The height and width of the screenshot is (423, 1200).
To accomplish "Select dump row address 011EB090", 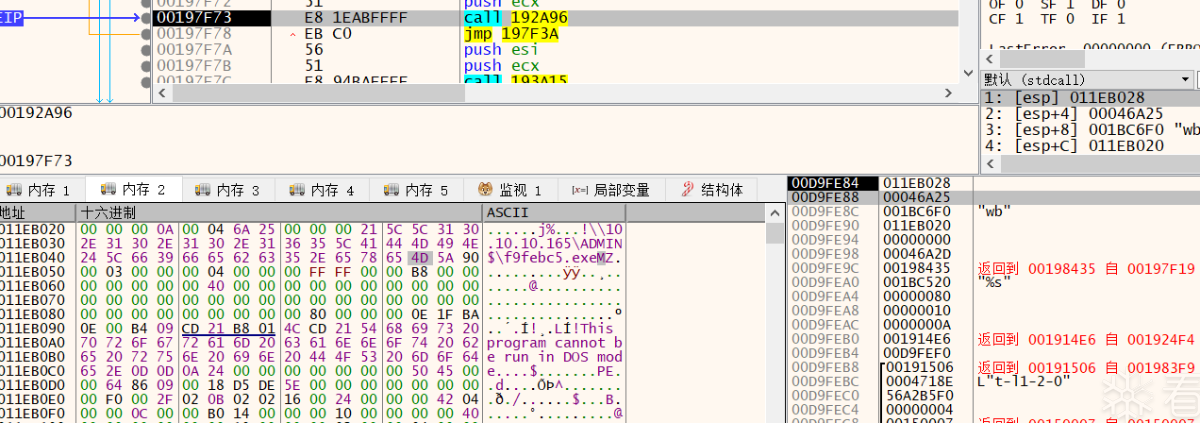I will tap(33, 328).
